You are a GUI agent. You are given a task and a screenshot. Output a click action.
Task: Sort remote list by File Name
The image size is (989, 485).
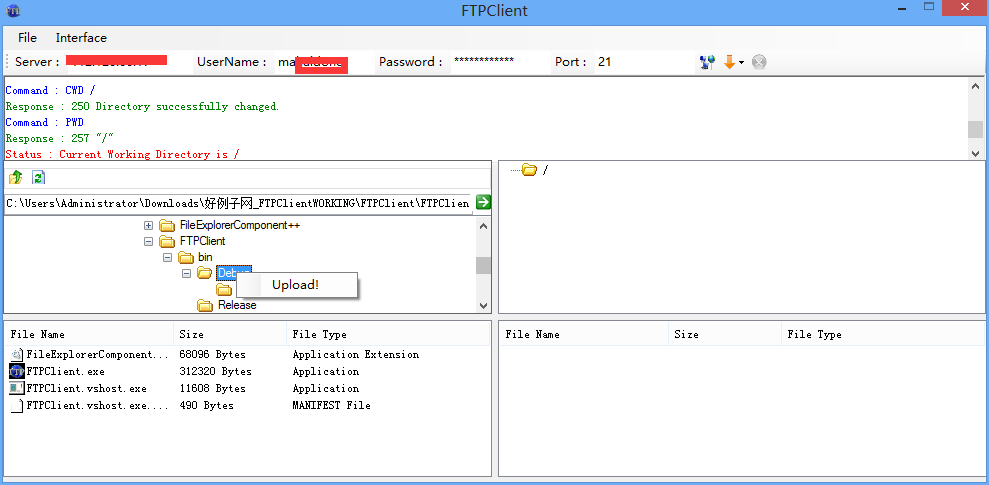tap(584, 334)
